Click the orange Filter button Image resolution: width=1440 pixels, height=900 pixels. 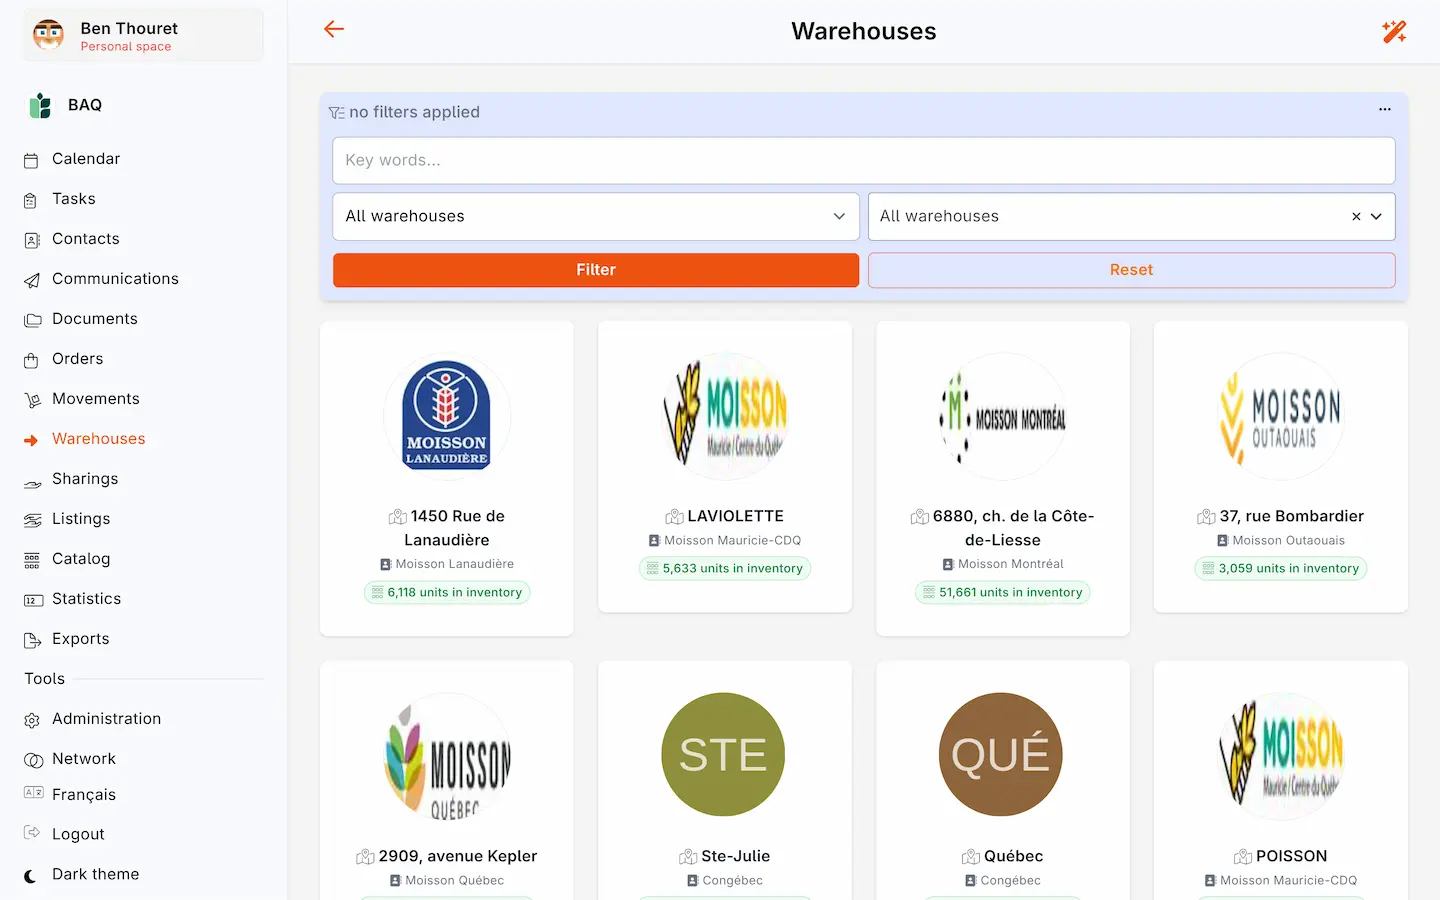(596, 270)
